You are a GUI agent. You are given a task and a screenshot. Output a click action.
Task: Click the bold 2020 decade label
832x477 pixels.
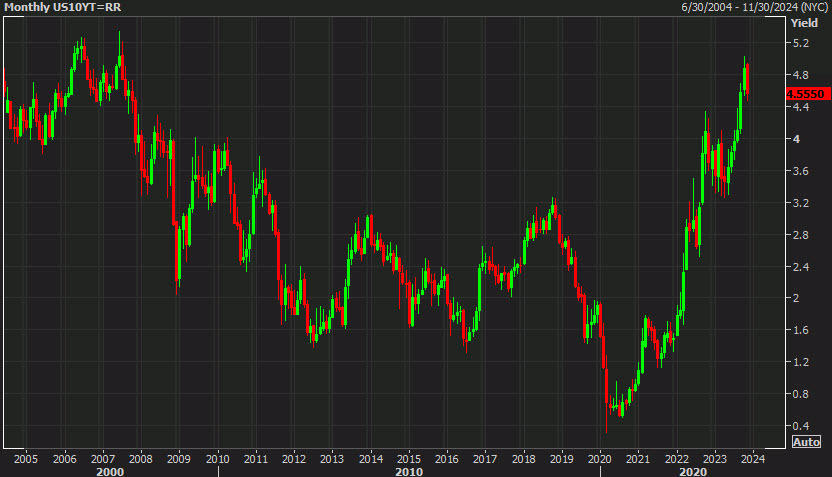693,472
